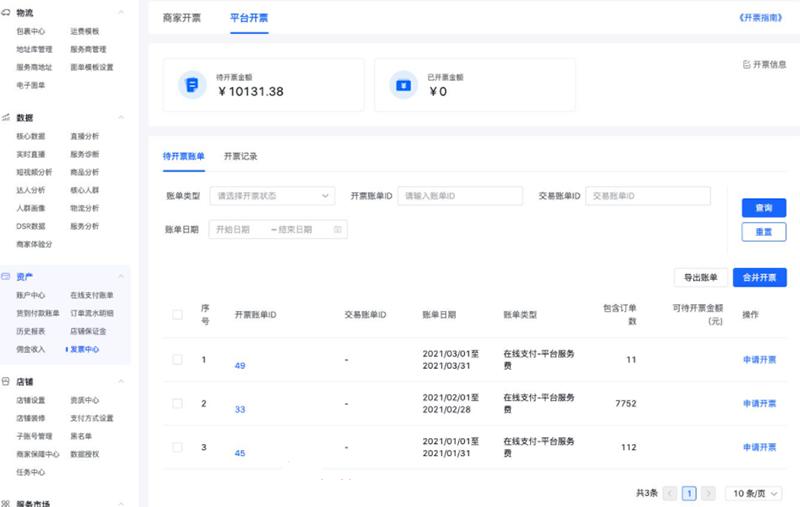
Task: Click the blue 已开票金额 icon
Action: point(403,85)
